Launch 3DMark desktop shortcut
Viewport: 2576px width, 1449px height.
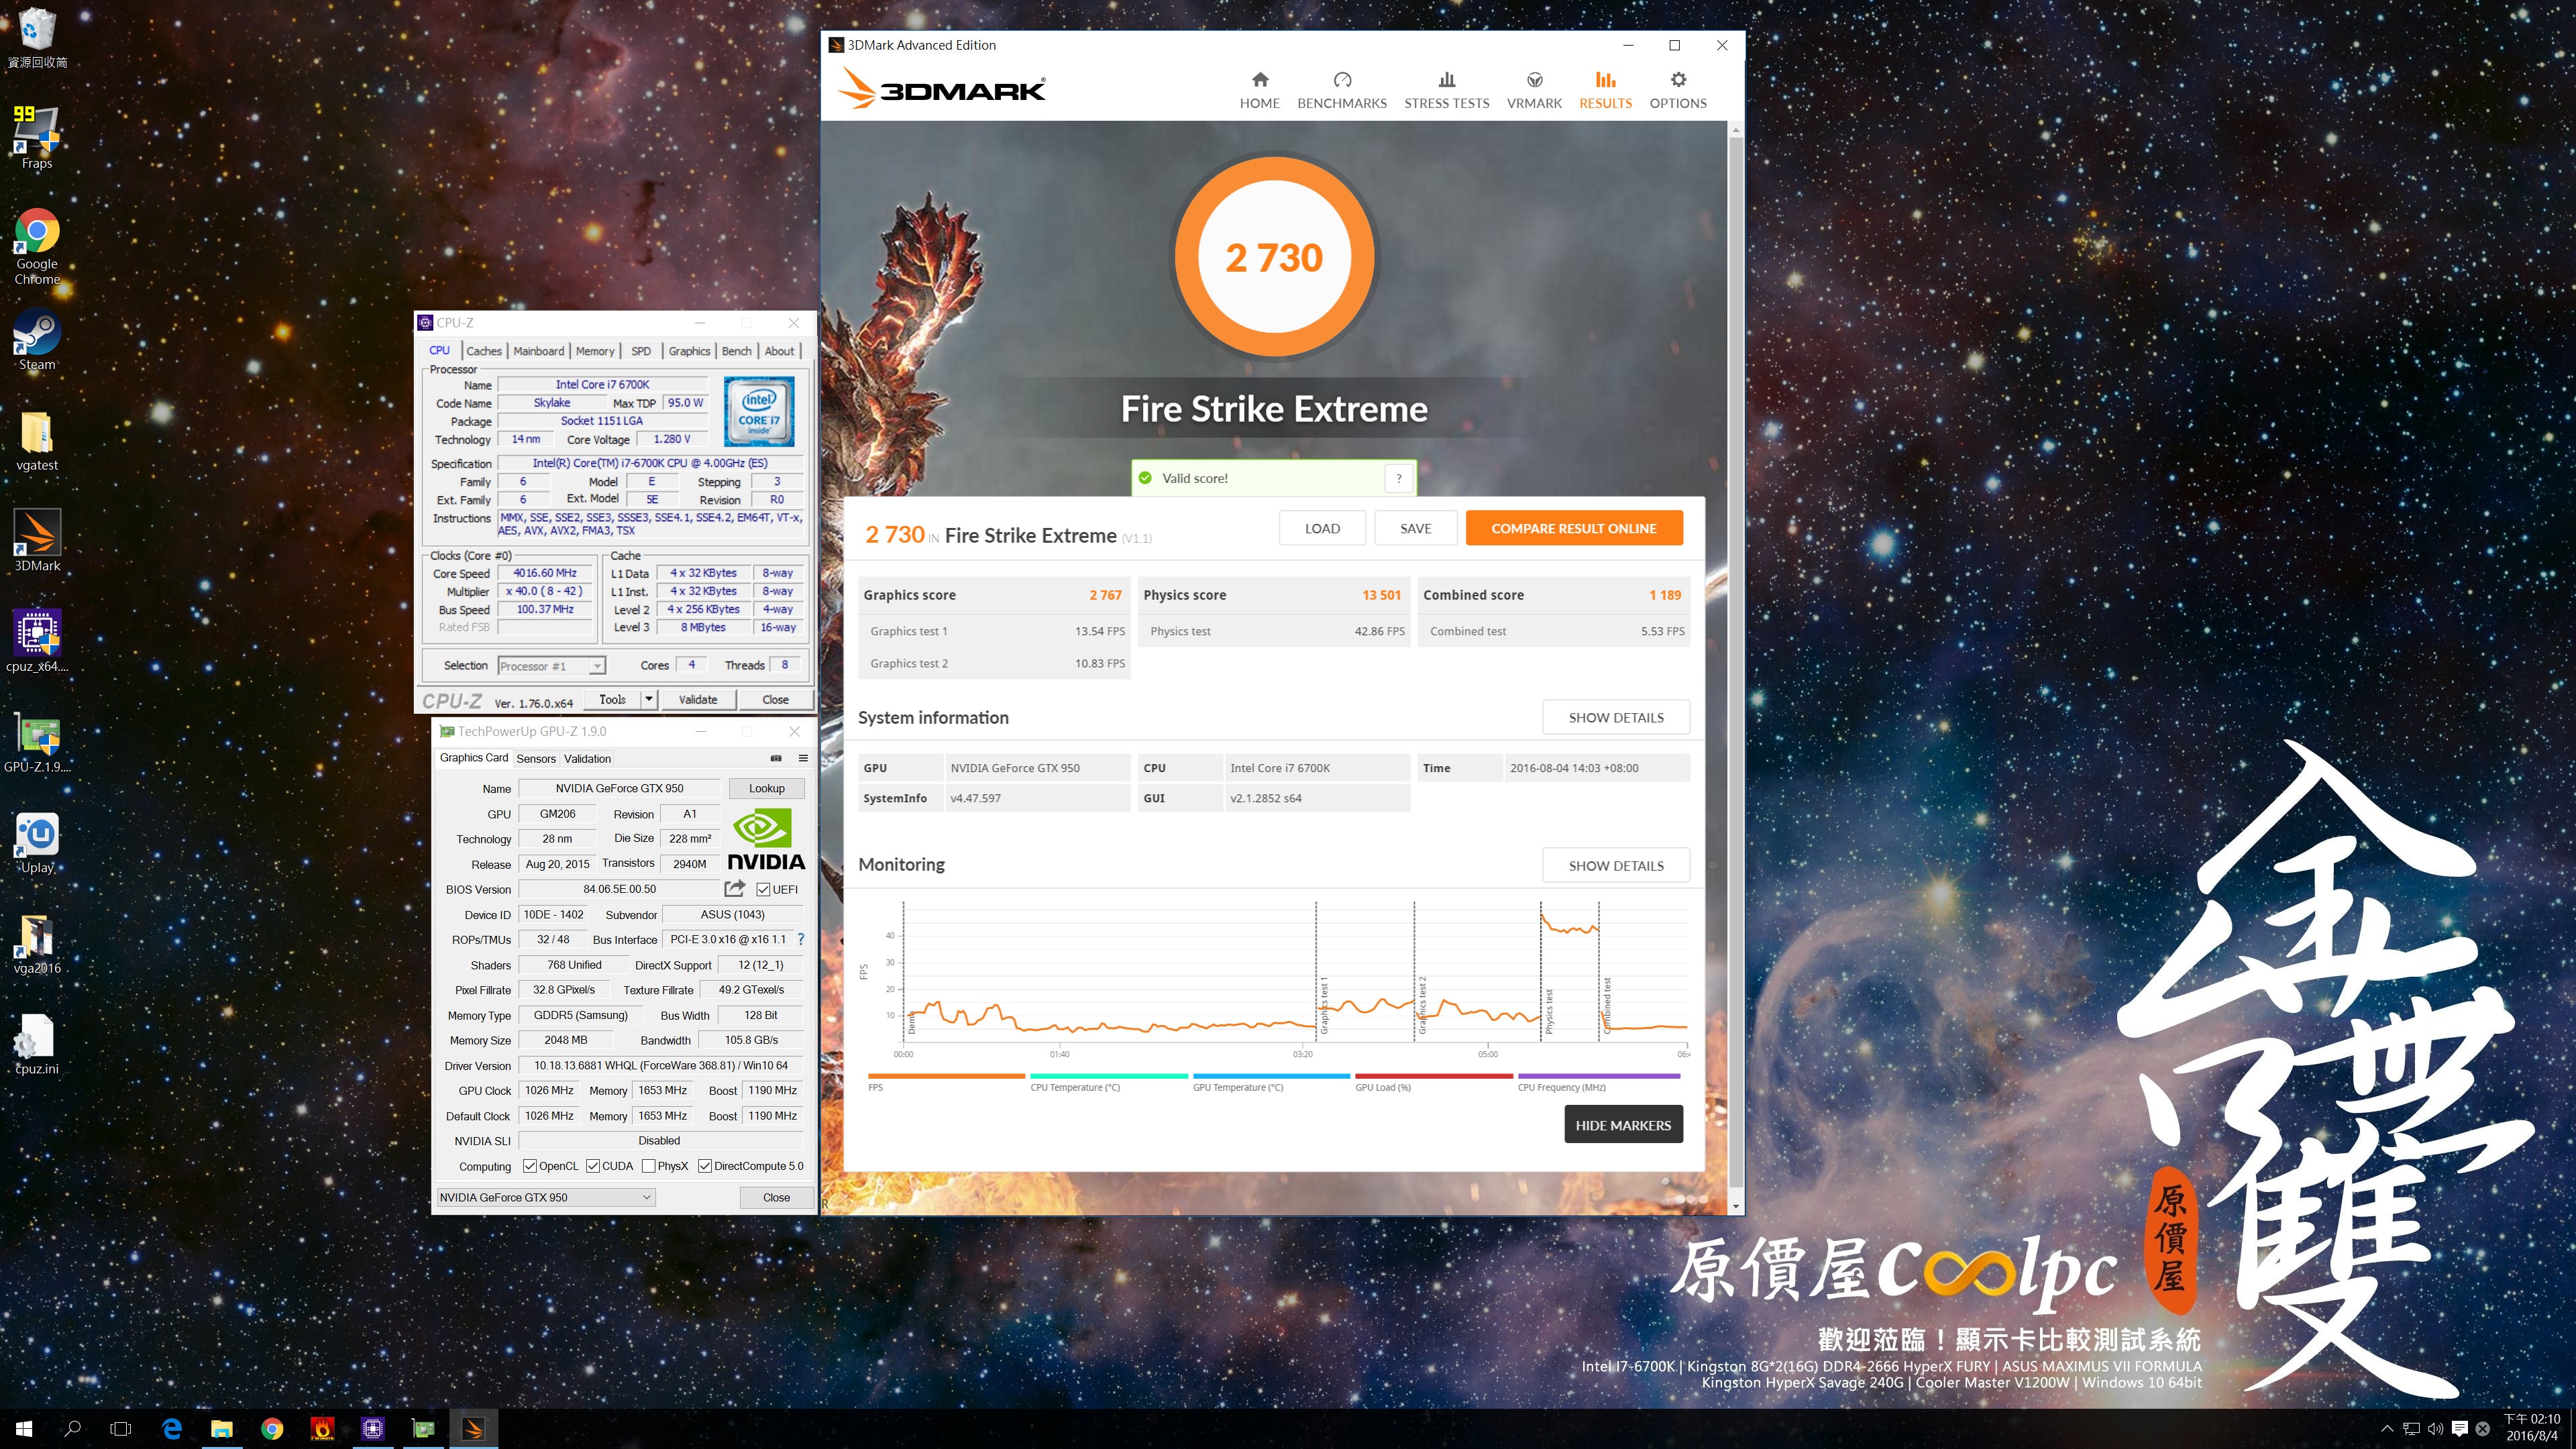coord(37,541)
